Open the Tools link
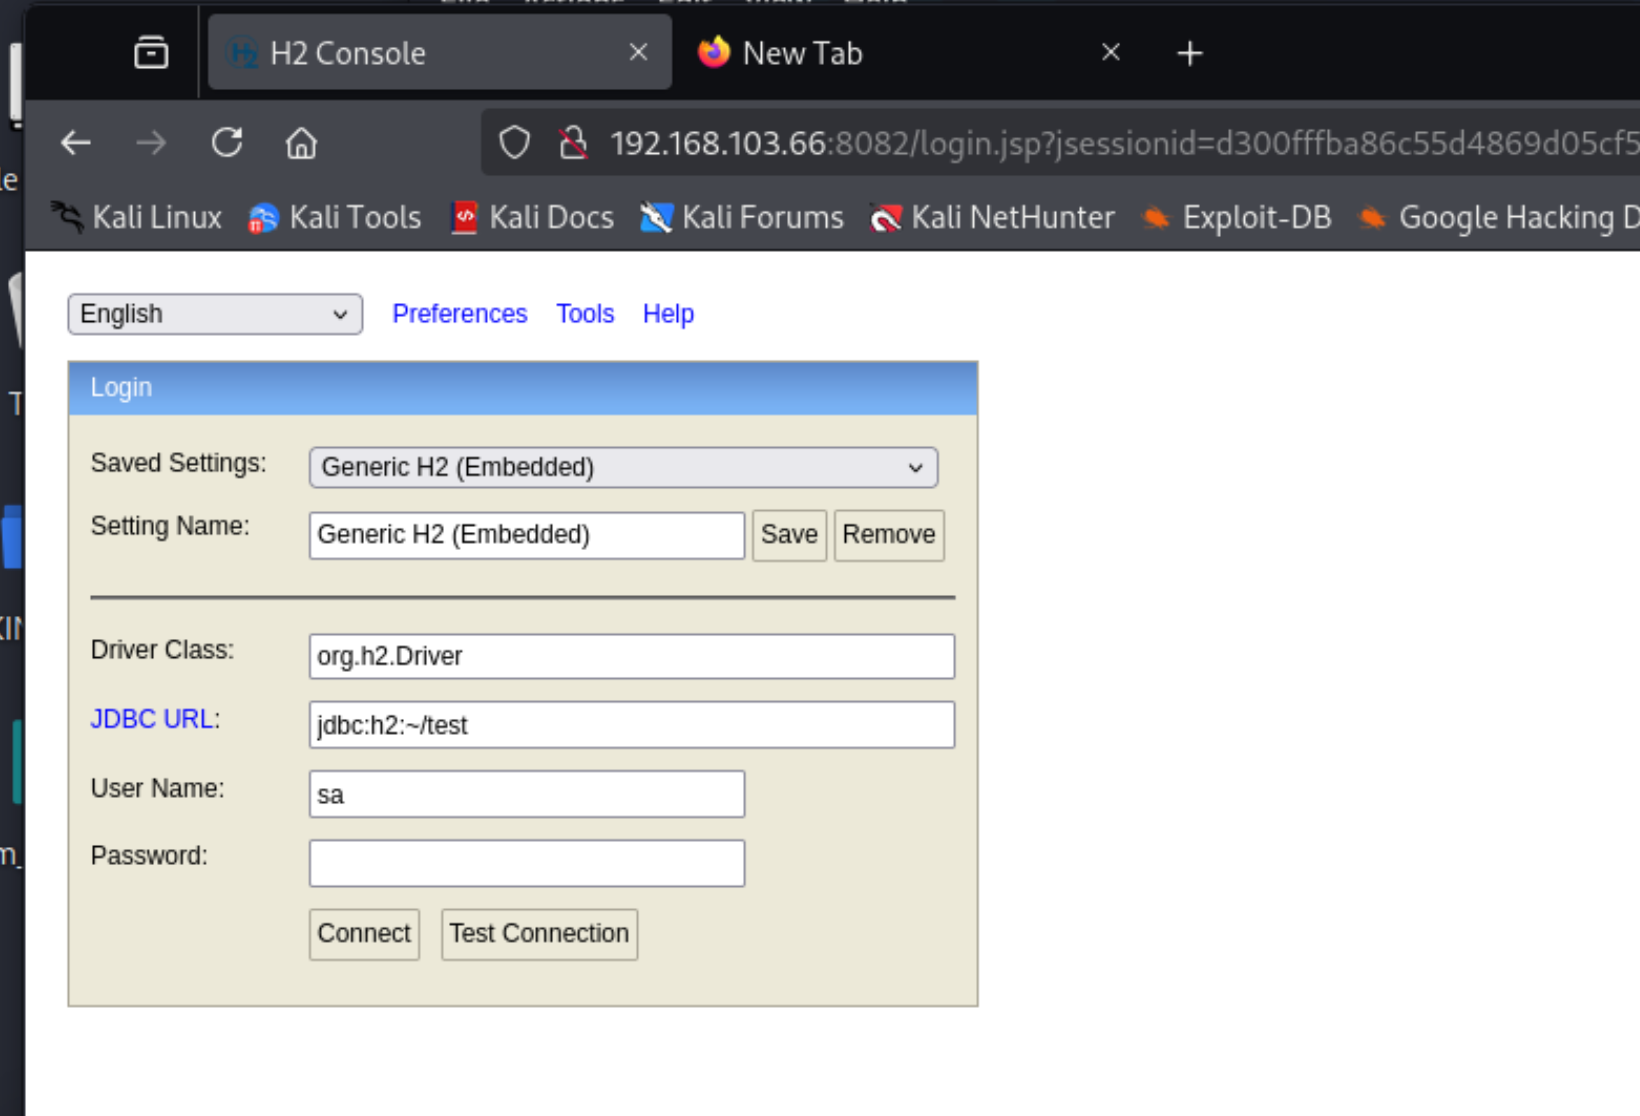The height and width of the screenshot is (1116, 1640). [x=585, y=314]
